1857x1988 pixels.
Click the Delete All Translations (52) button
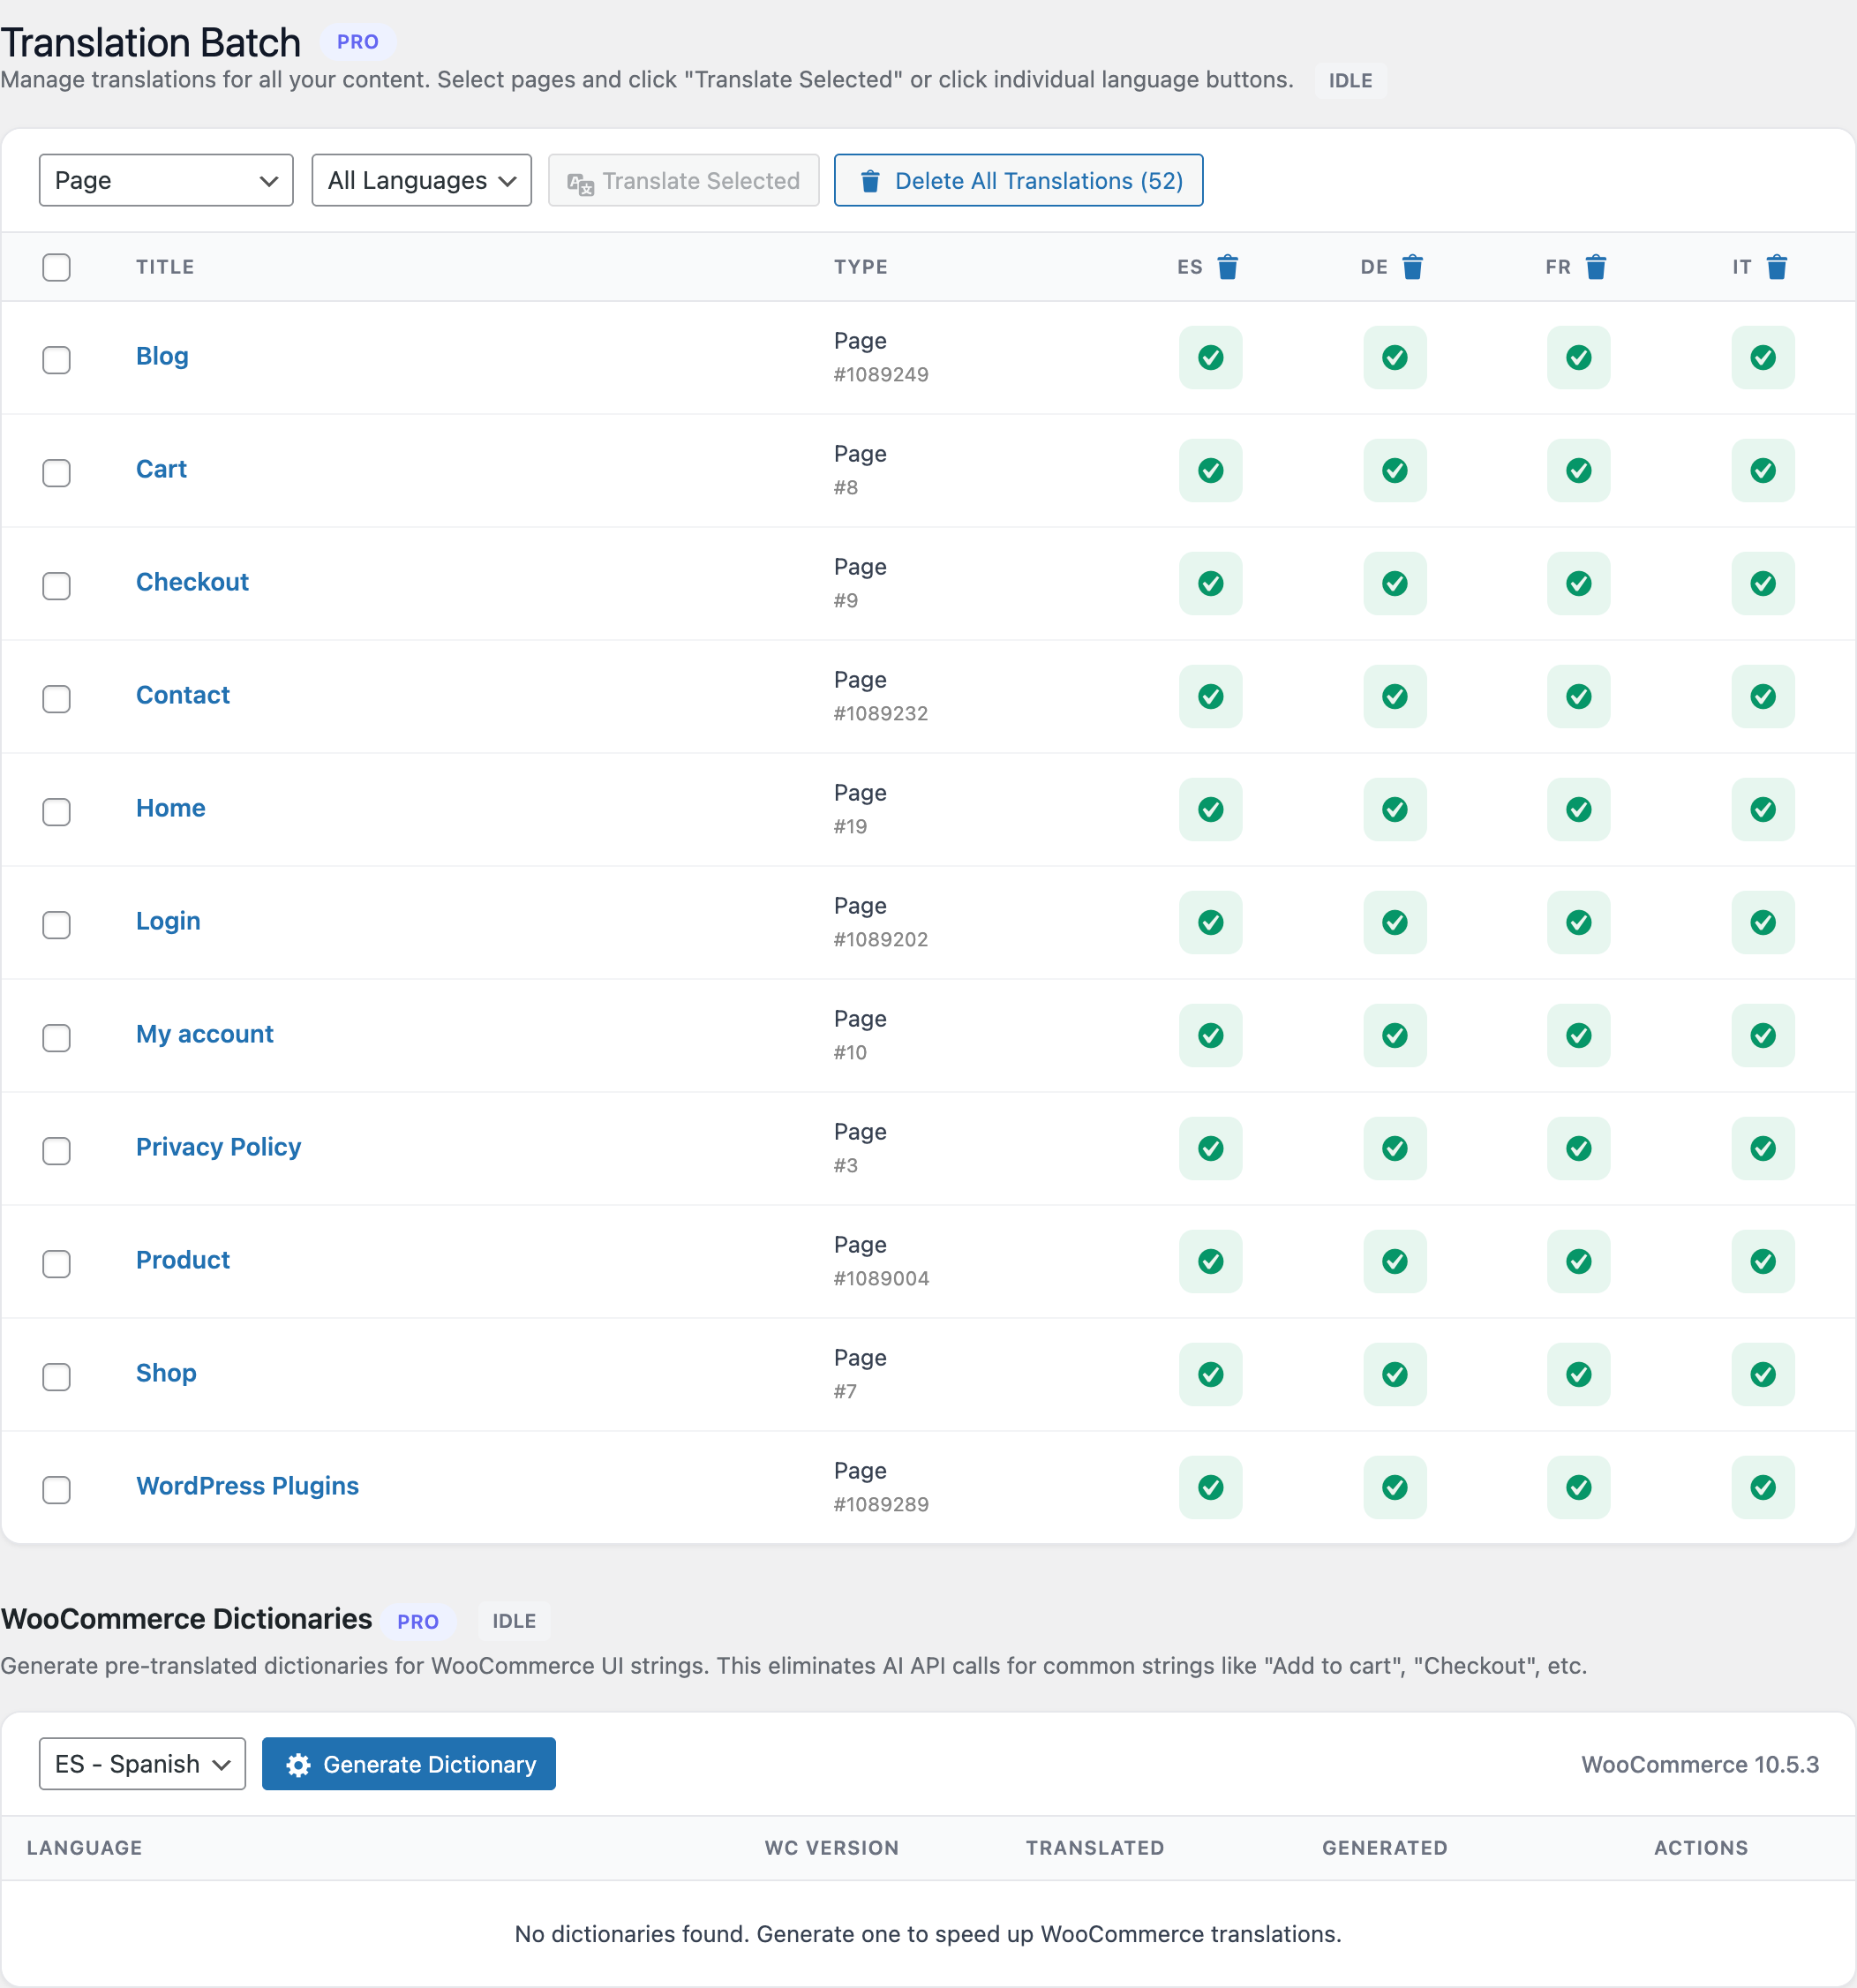[x=1018, y=180]
